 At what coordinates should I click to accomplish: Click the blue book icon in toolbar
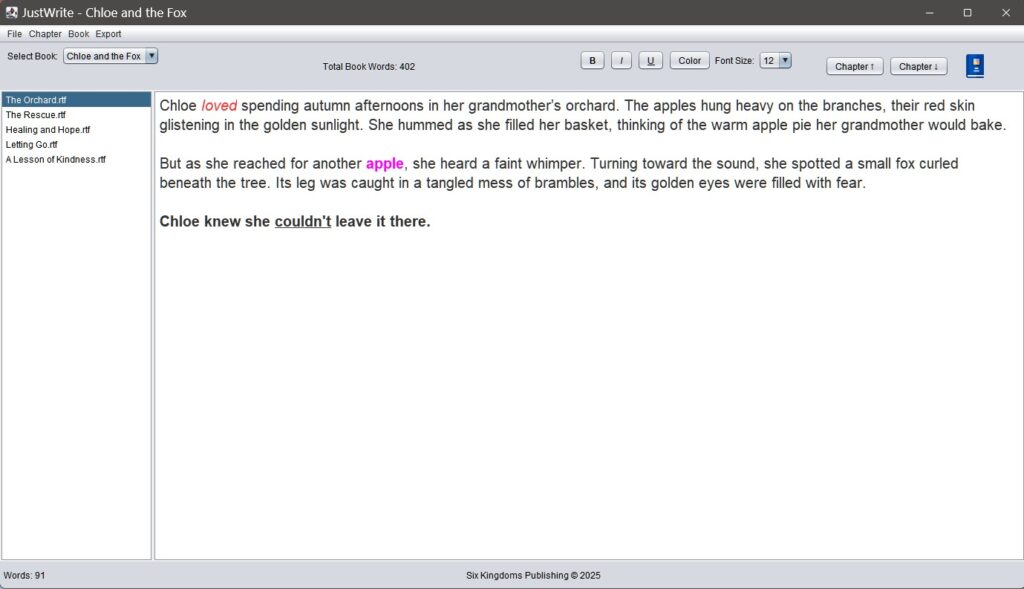pos(975,66)
